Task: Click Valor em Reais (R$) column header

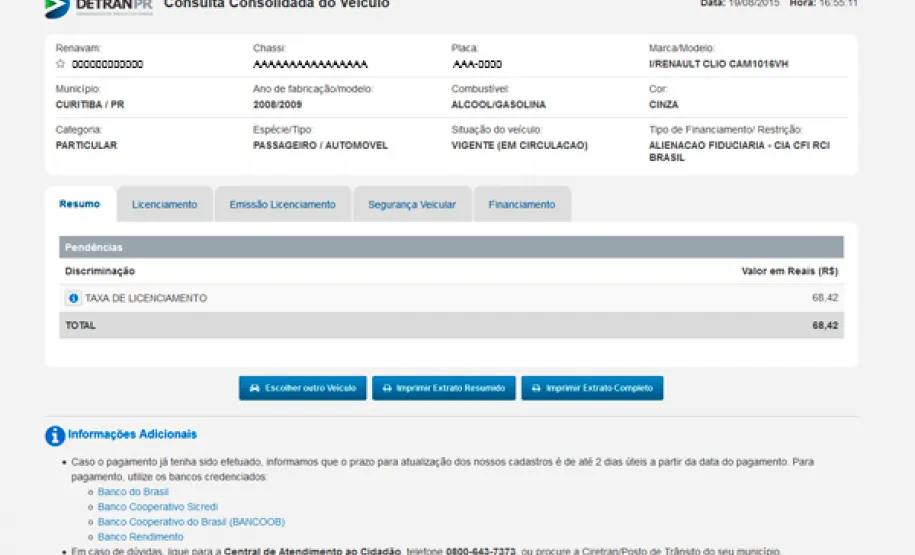Action: click(790, 271)
